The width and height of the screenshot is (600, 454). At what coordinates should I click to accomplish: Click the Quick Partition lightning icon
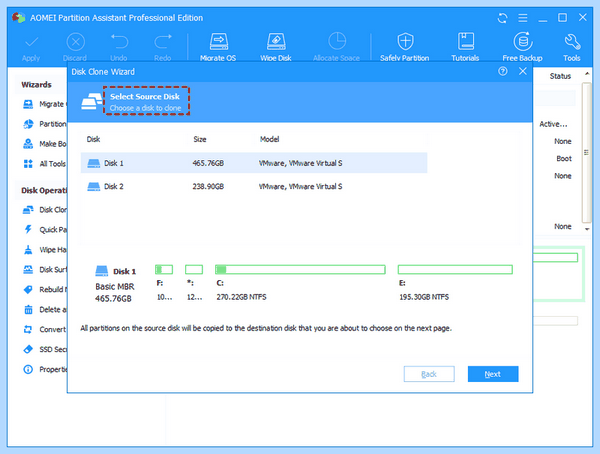[x=28, y=230]
